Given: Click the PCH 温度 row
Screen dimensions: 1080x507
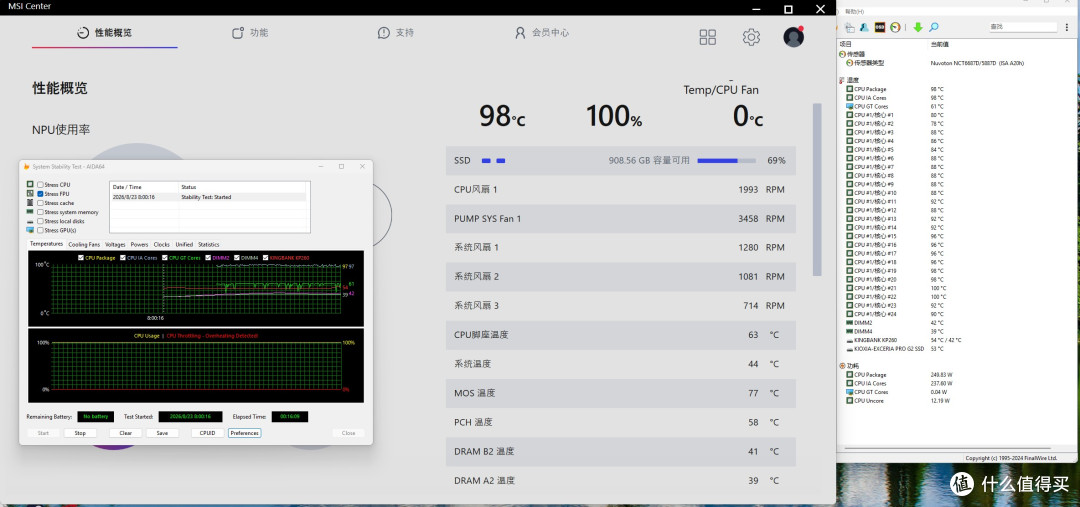Looking at the screenshot, I should pyautogui.click(x=621, y=422).
